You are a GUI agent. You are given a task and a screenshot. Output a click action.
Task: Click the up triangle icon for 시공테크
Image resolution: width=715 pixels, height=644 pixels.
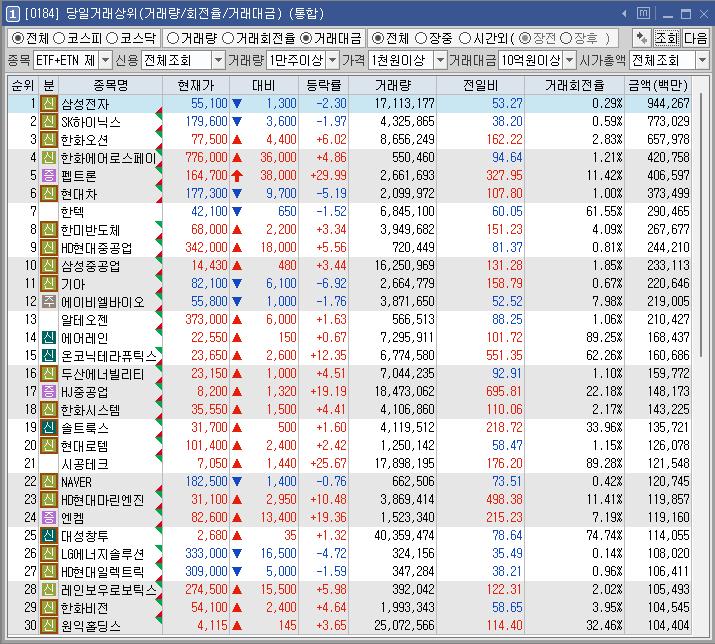237,463
